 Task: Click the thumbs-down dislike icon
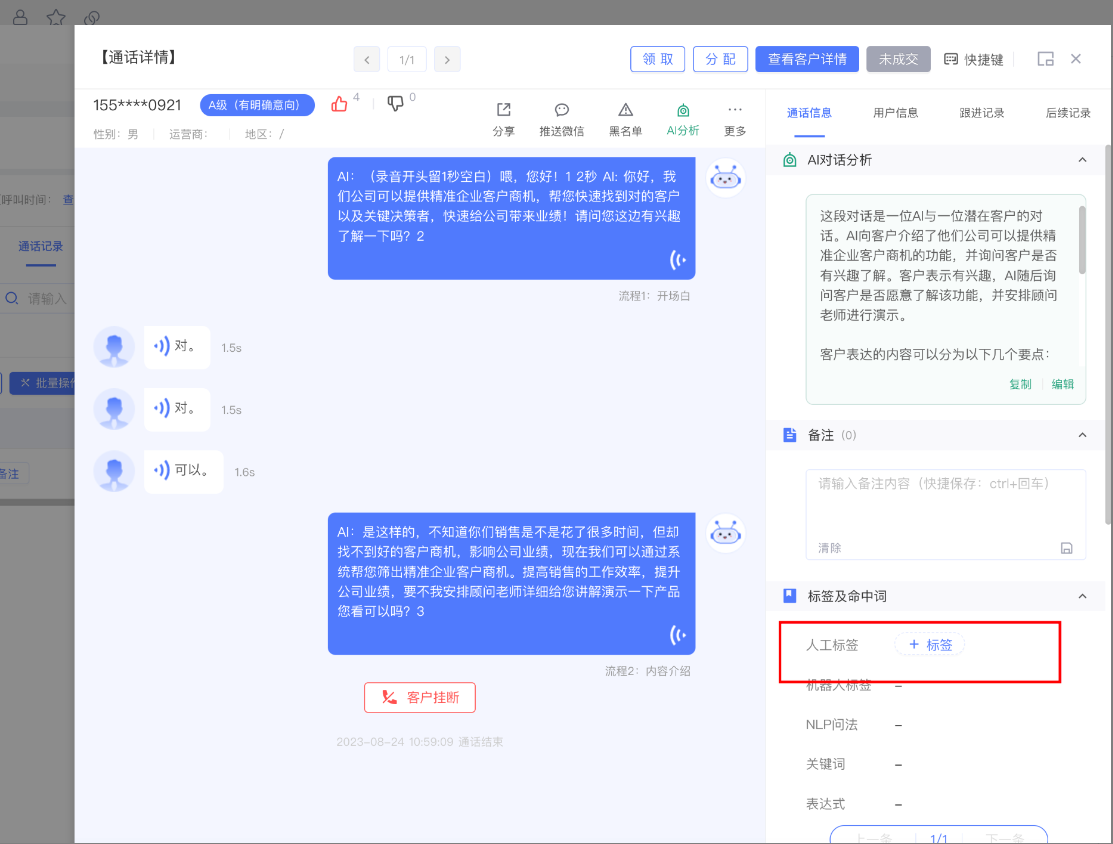point(395,104)
